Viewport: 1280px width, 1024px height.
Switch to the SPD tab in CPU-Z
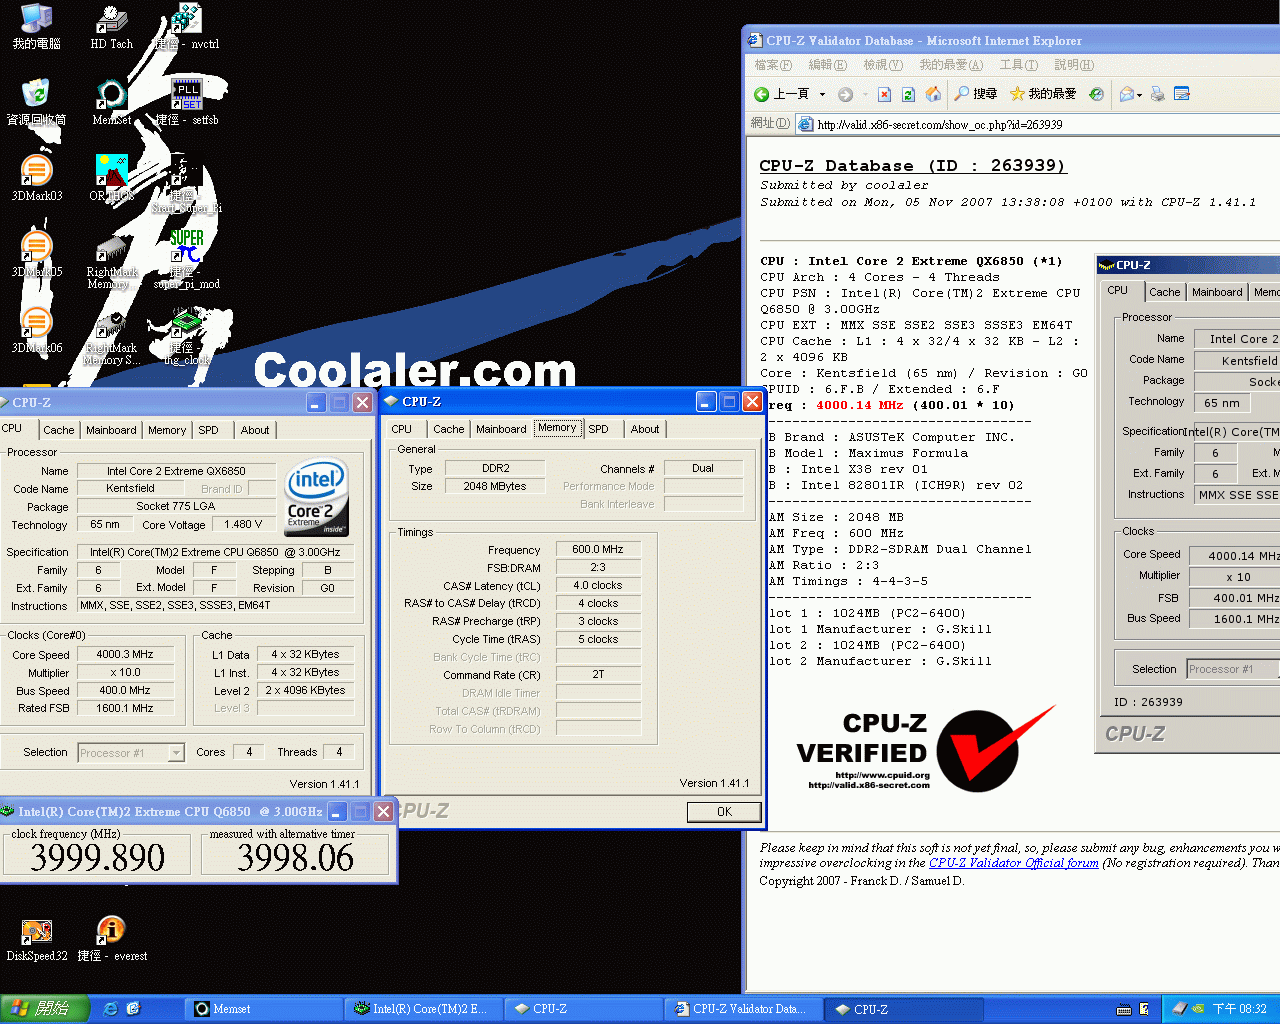tap(601, 428)
